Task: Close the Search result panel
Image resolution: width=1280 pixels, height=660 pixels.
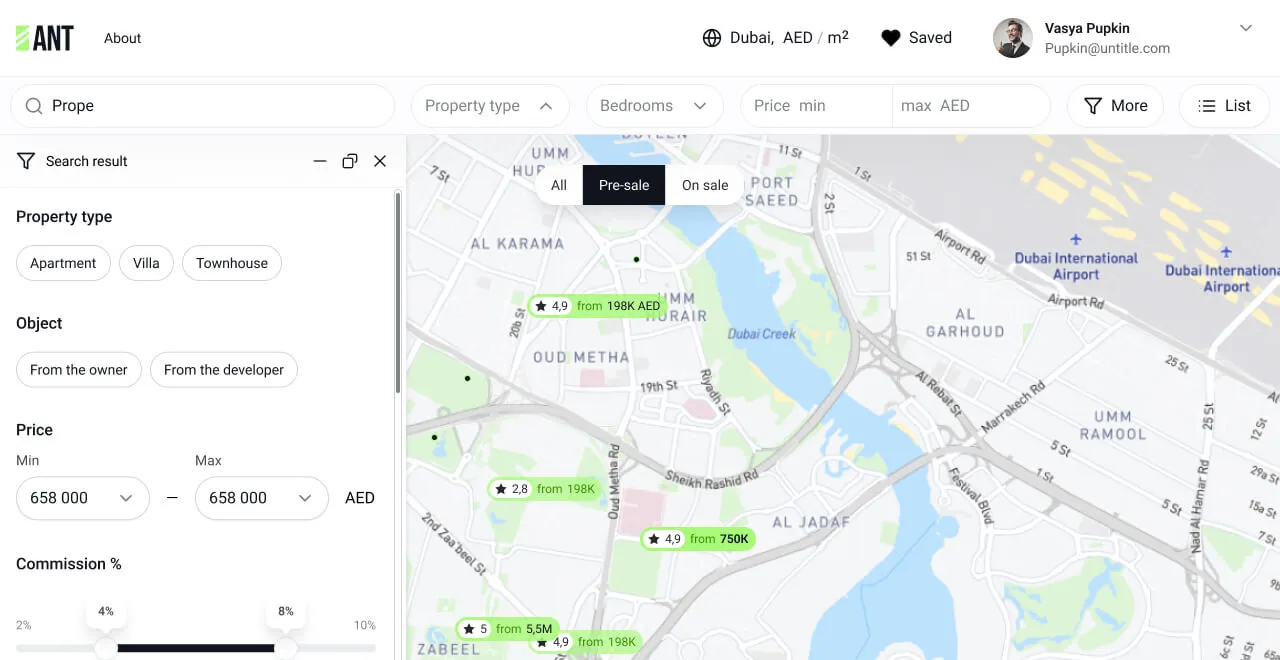Action: [380, 161]
